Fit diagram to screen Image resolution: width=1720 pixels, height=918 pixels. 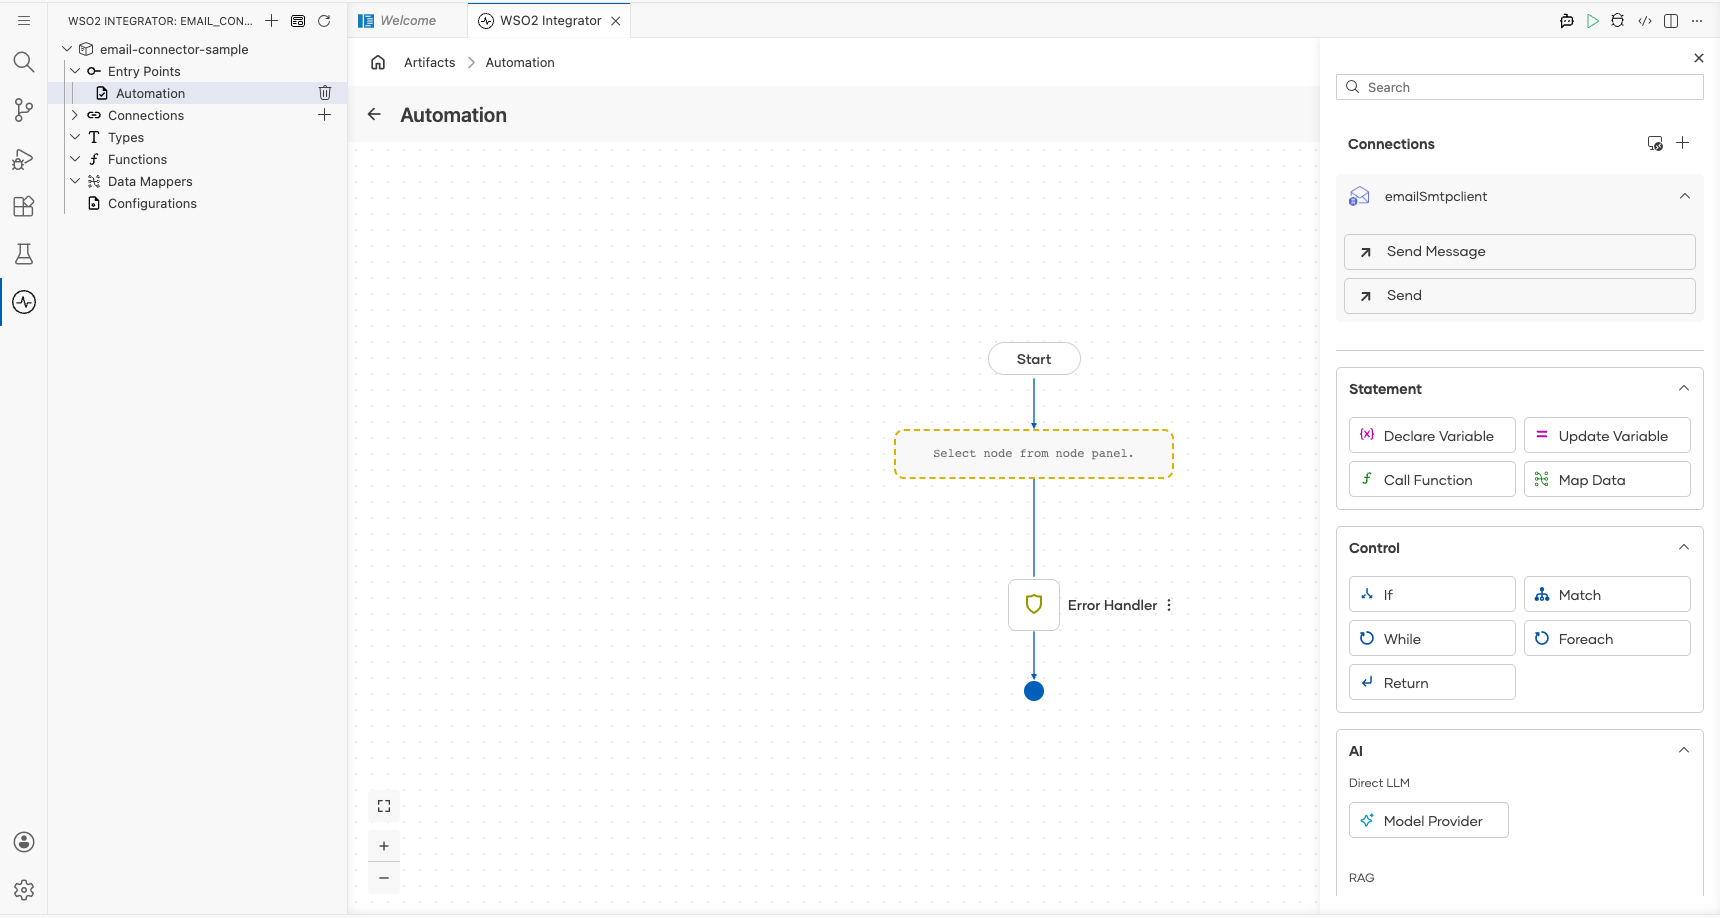pyautogui.click(x=384, y=806)
